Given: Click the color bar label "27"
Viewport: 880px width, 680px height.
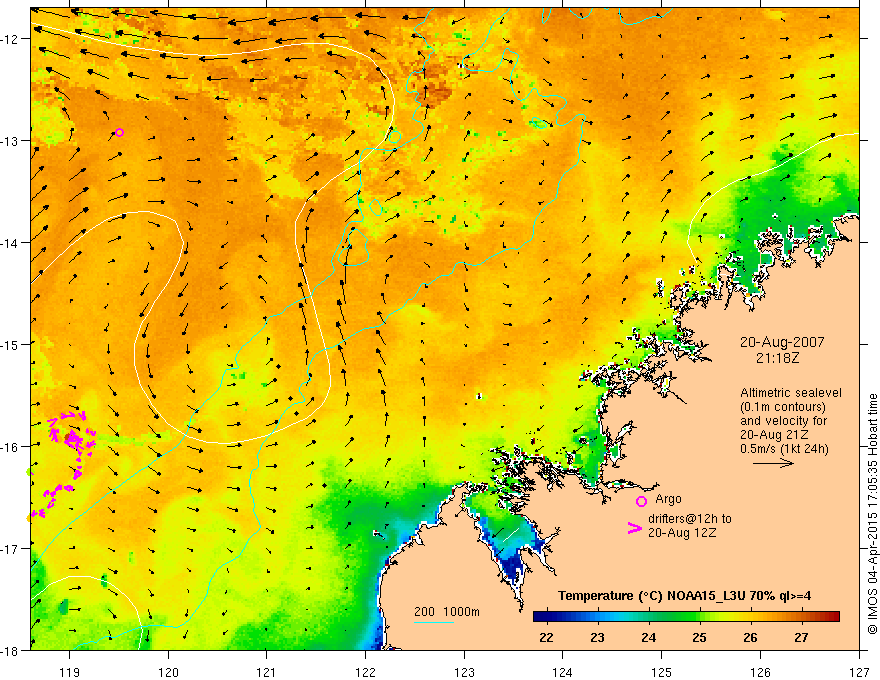Looking at the screenshot, I should [x=801, y=638].
